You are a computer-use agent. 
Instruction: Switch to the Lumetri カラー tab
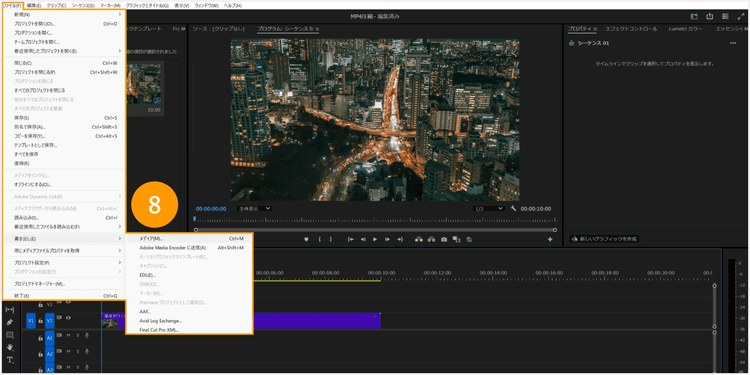685,29
